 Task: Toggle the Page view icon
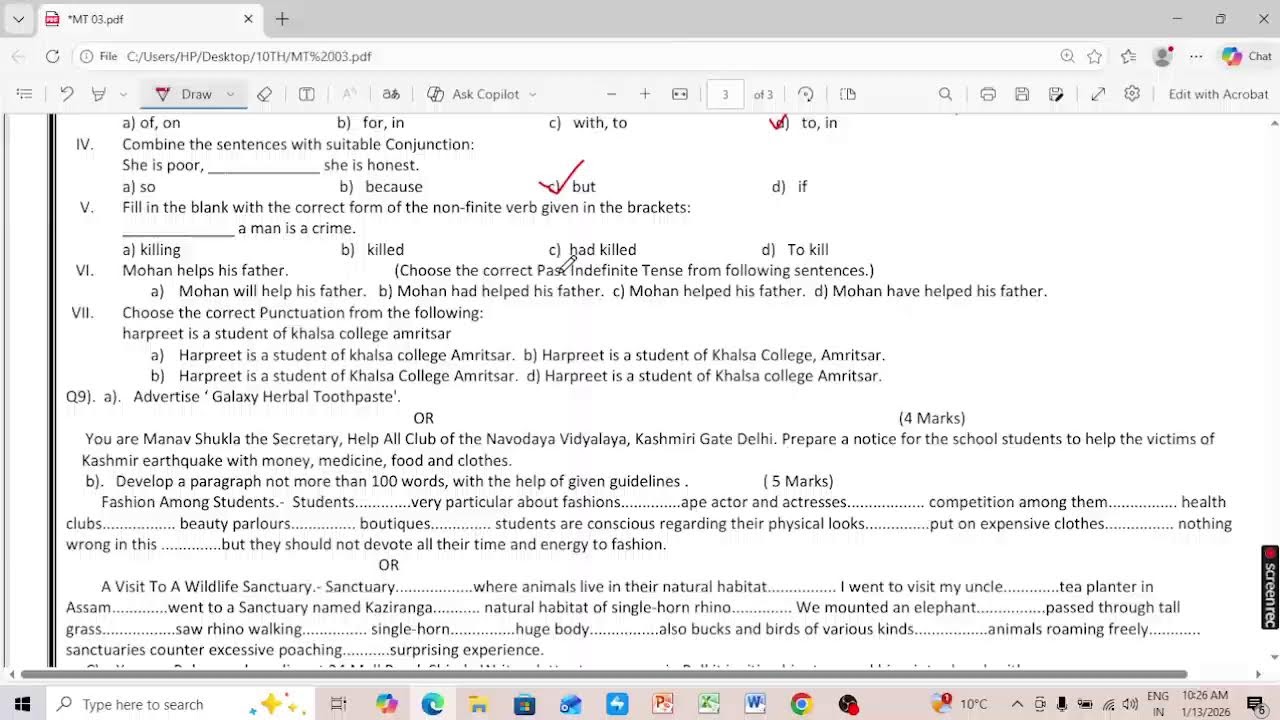[848, 94]
